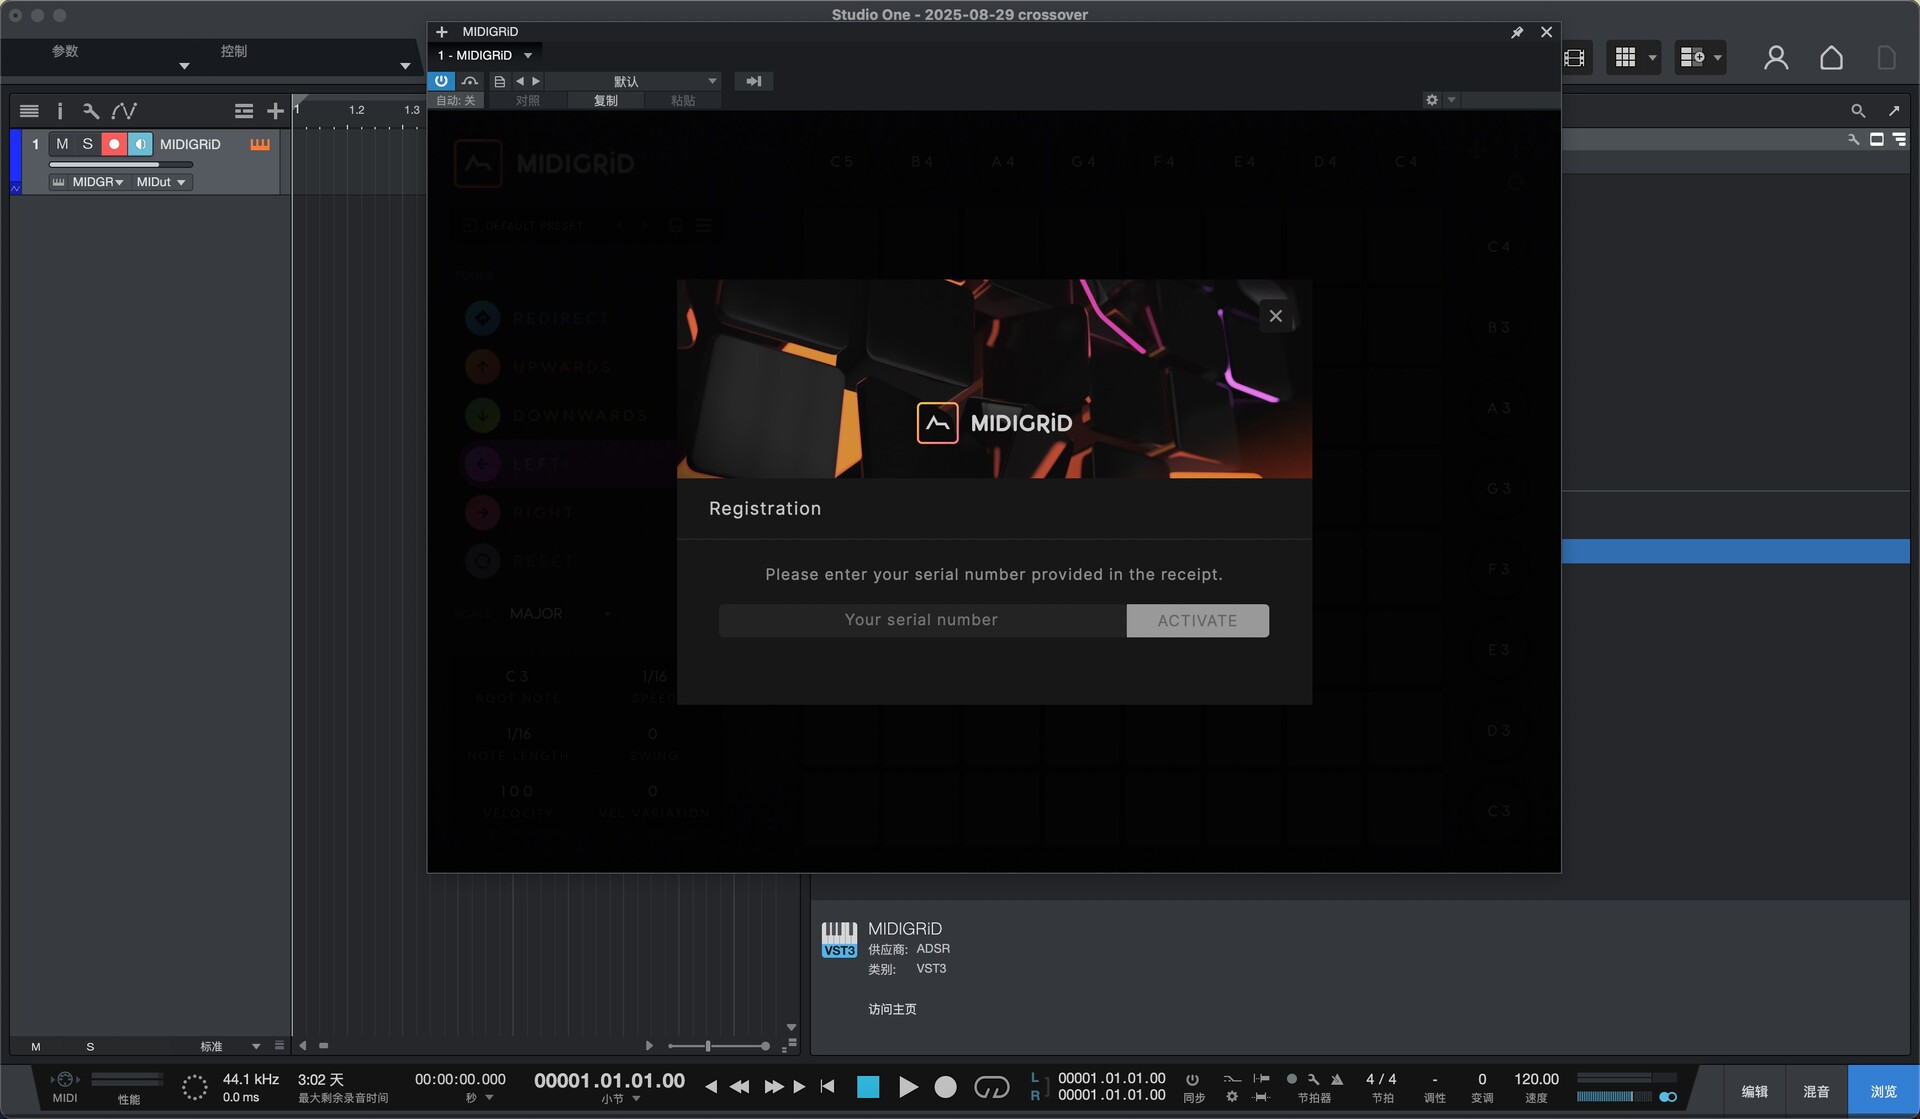Show automation with the curve icon

coord(124,111)
